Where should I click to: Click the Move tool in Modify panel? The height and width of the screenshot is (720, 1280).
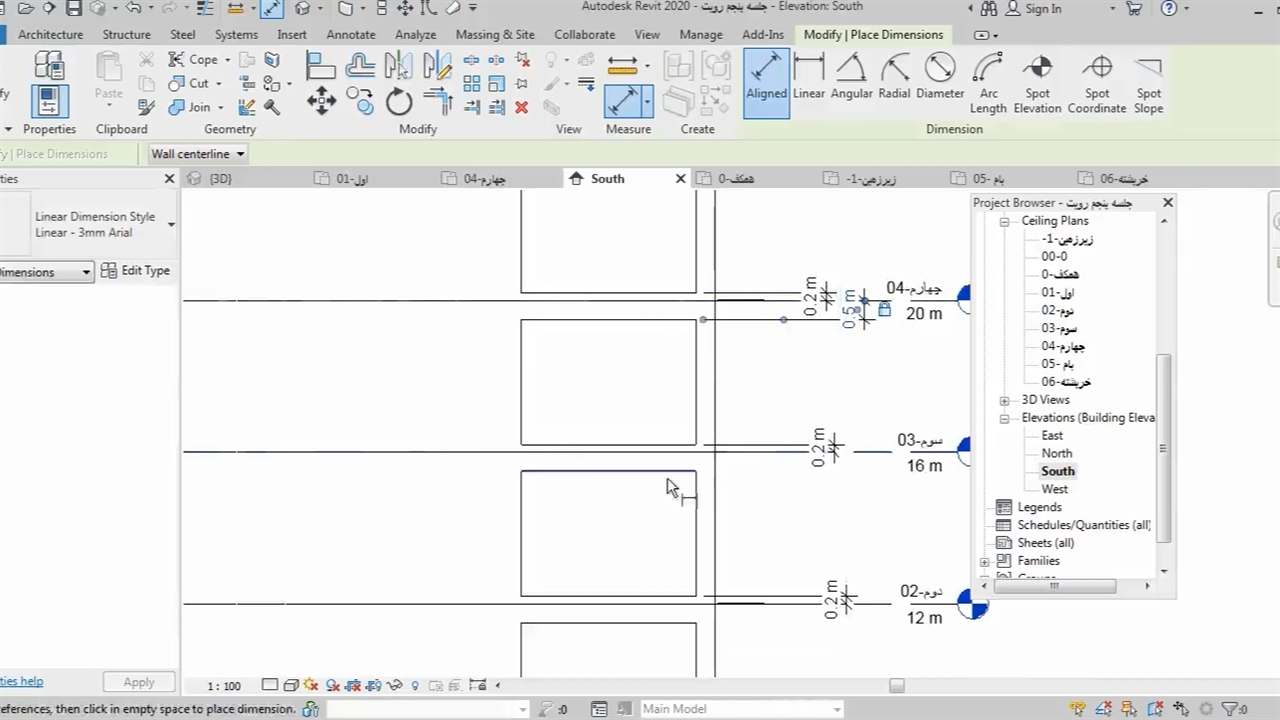(321, 101)
